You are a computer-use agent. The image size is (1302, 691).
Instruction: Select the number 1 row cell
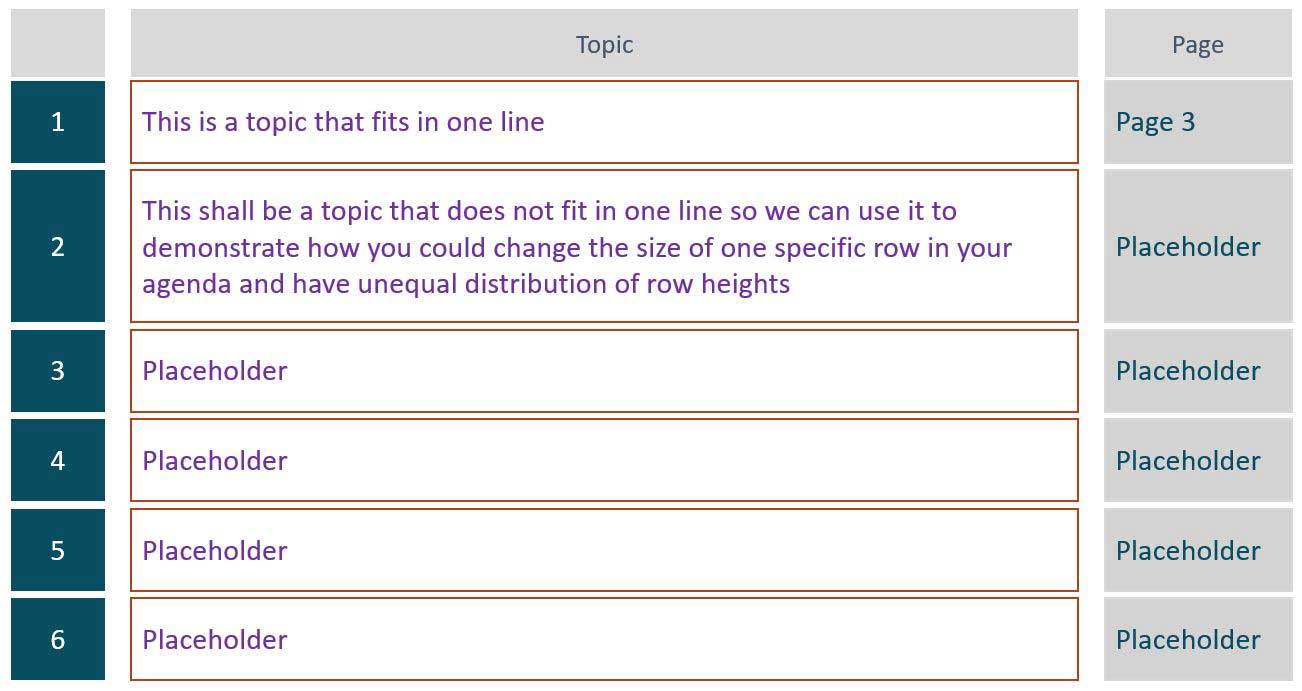pos(58,122)
